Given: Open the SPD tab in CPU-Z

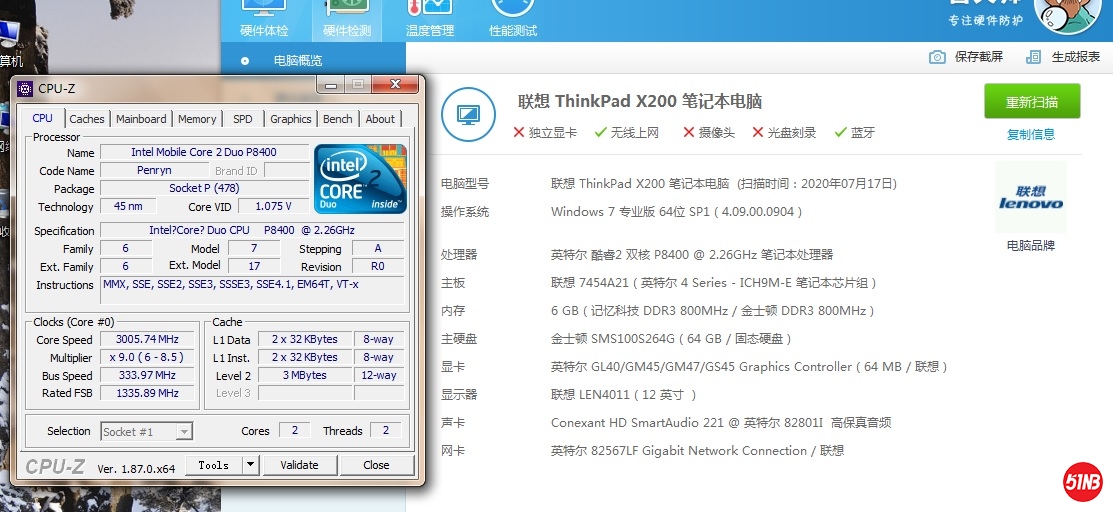Looking at the screenshot, I should click(x=243, y=119).
